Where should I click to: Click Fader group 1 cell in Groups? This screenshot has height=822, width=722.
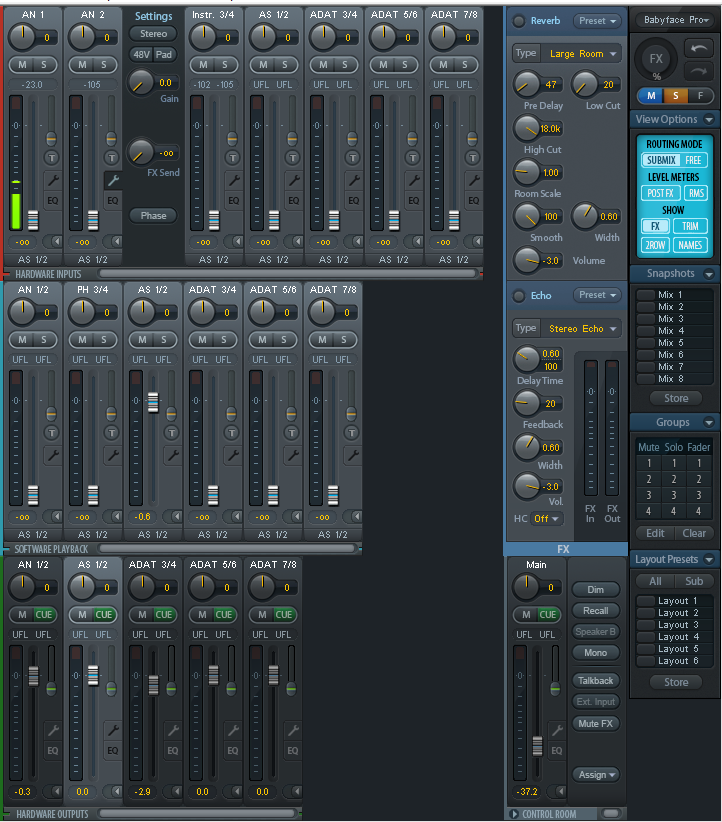pos(698,463)
